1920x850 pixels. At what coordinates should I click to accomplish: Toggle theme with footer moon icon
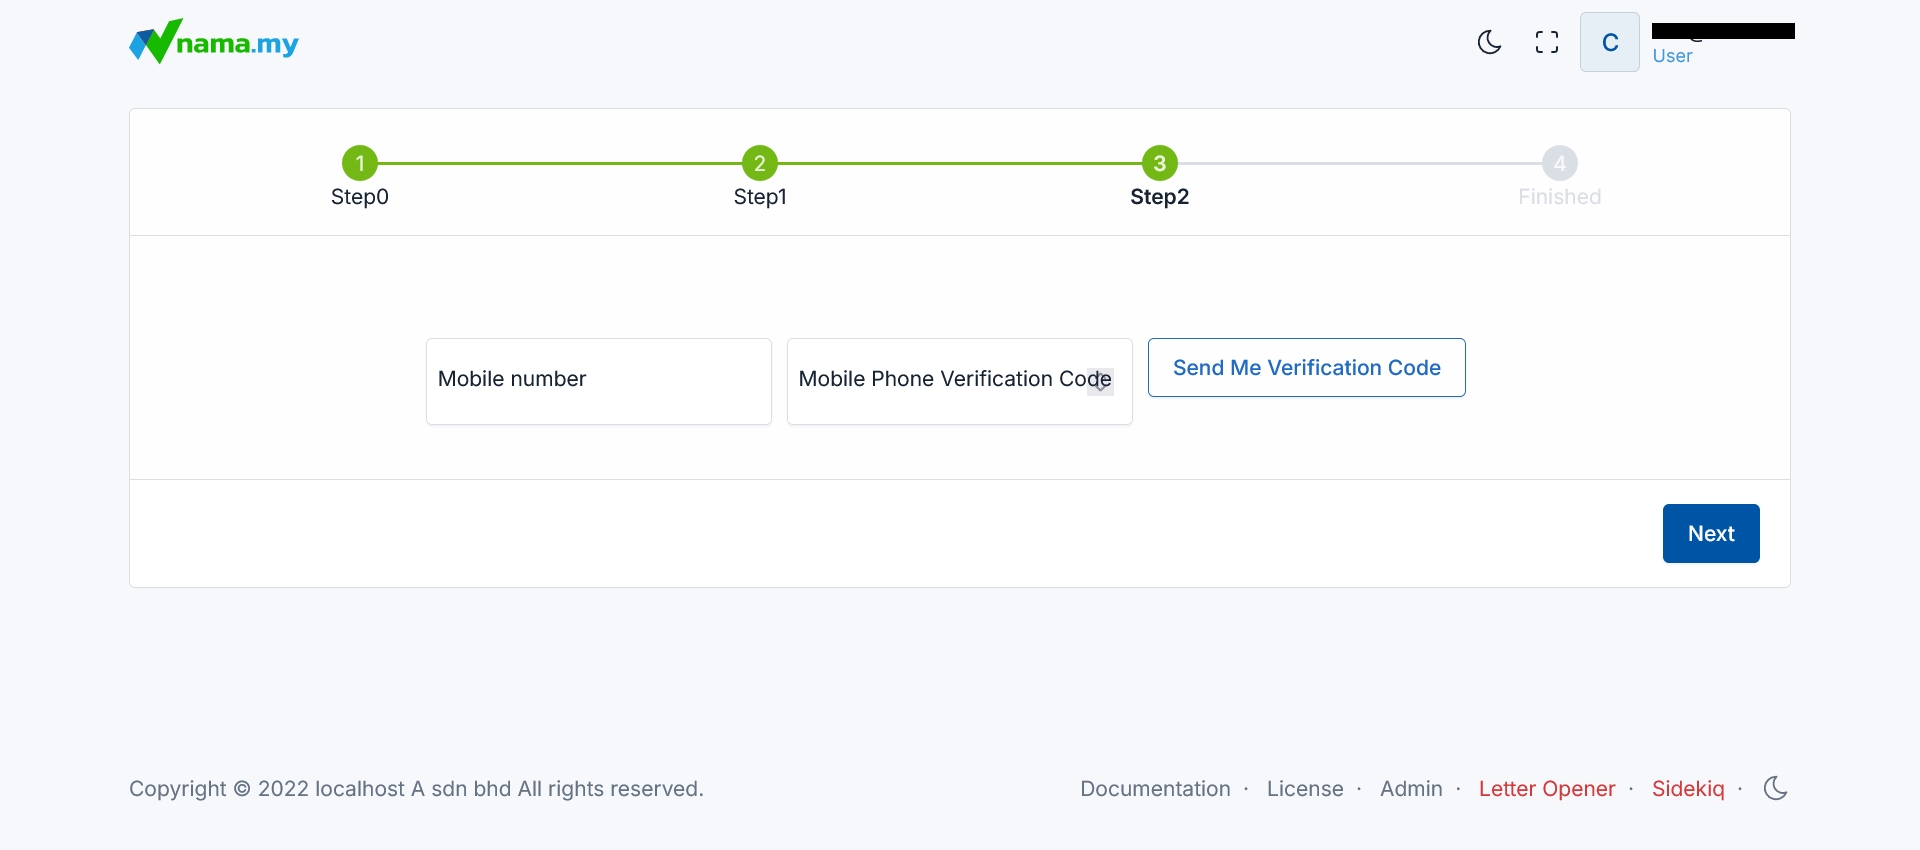pyautogui.click(x=1776, y=789)
